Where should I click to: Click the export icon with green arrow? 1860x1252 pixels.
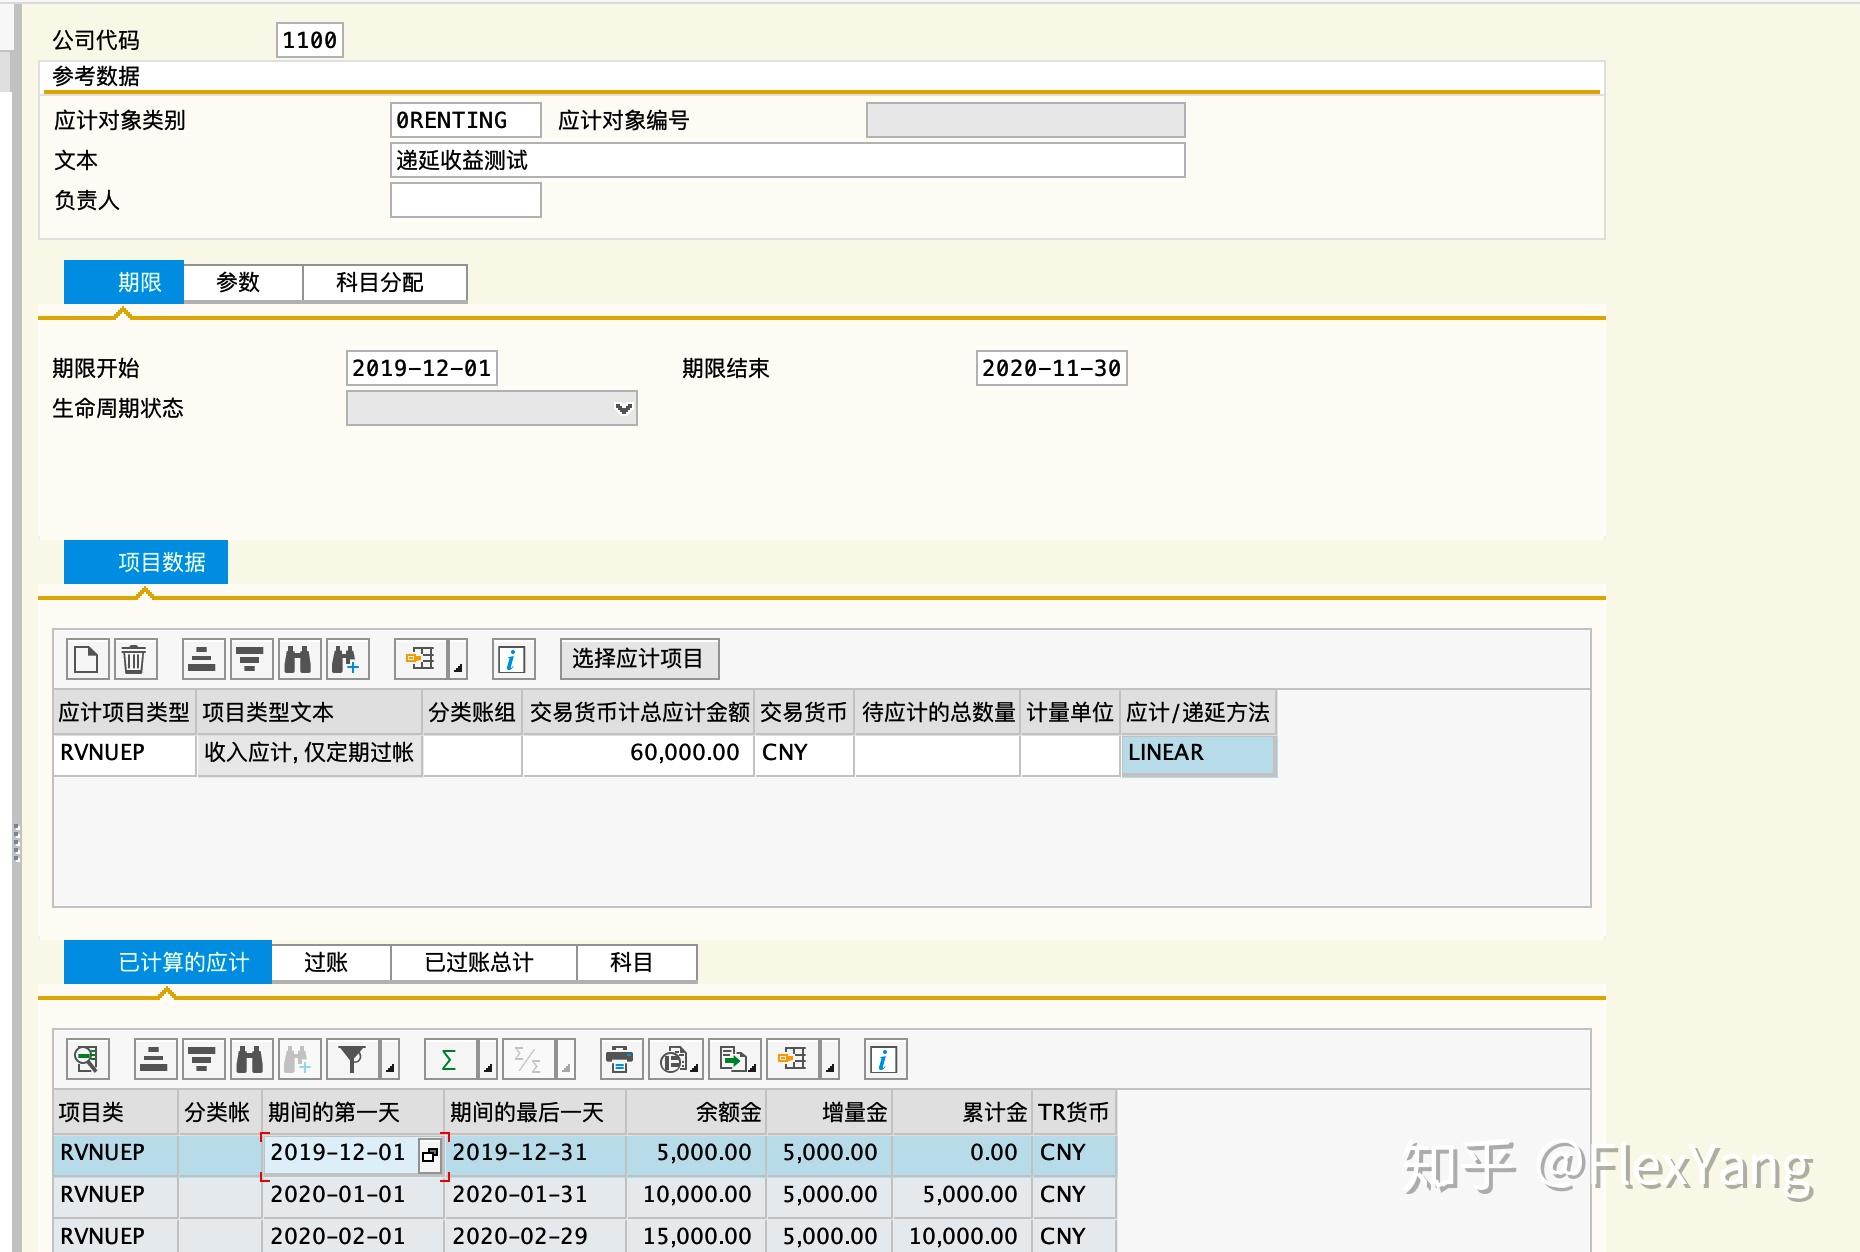(735, 1059)
